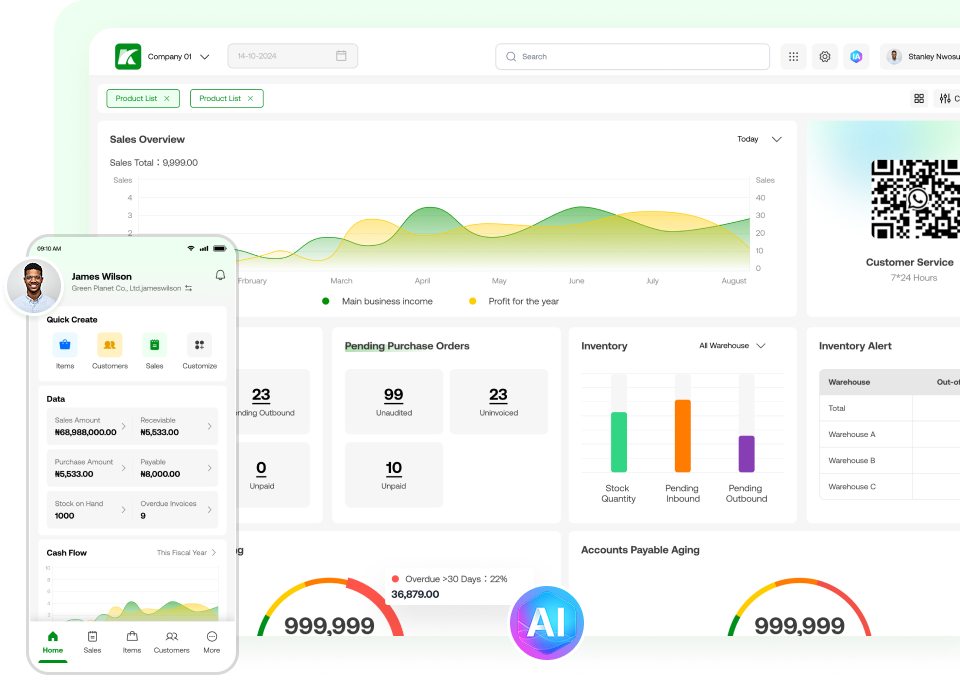Tap the battery status icon on phone
960x681 pixels.
coord(220,249)
